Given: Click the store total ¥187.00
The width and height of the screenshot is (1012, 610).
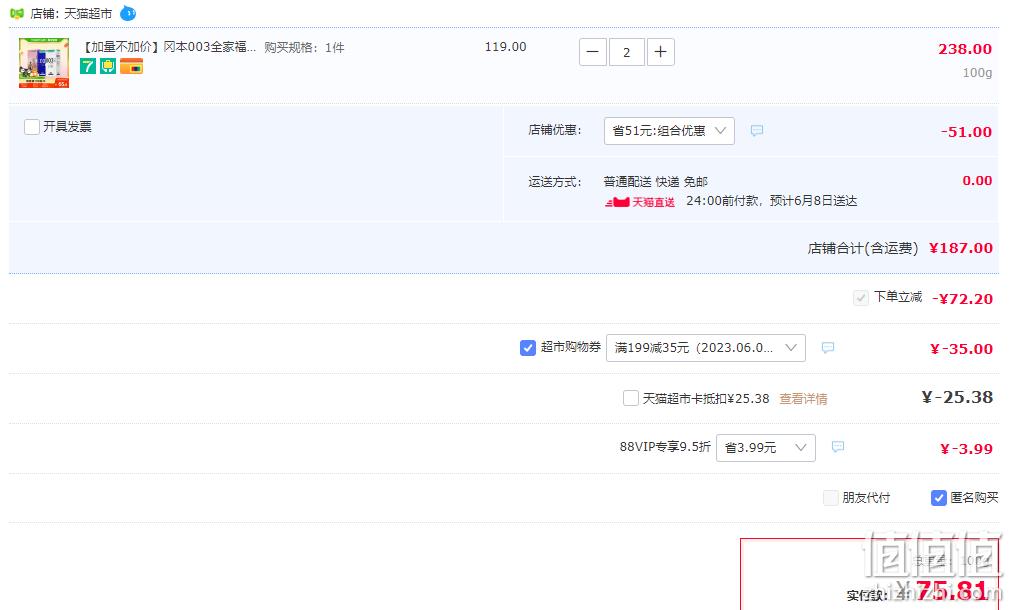Looking at the screenshot, I should click(960, 248).
